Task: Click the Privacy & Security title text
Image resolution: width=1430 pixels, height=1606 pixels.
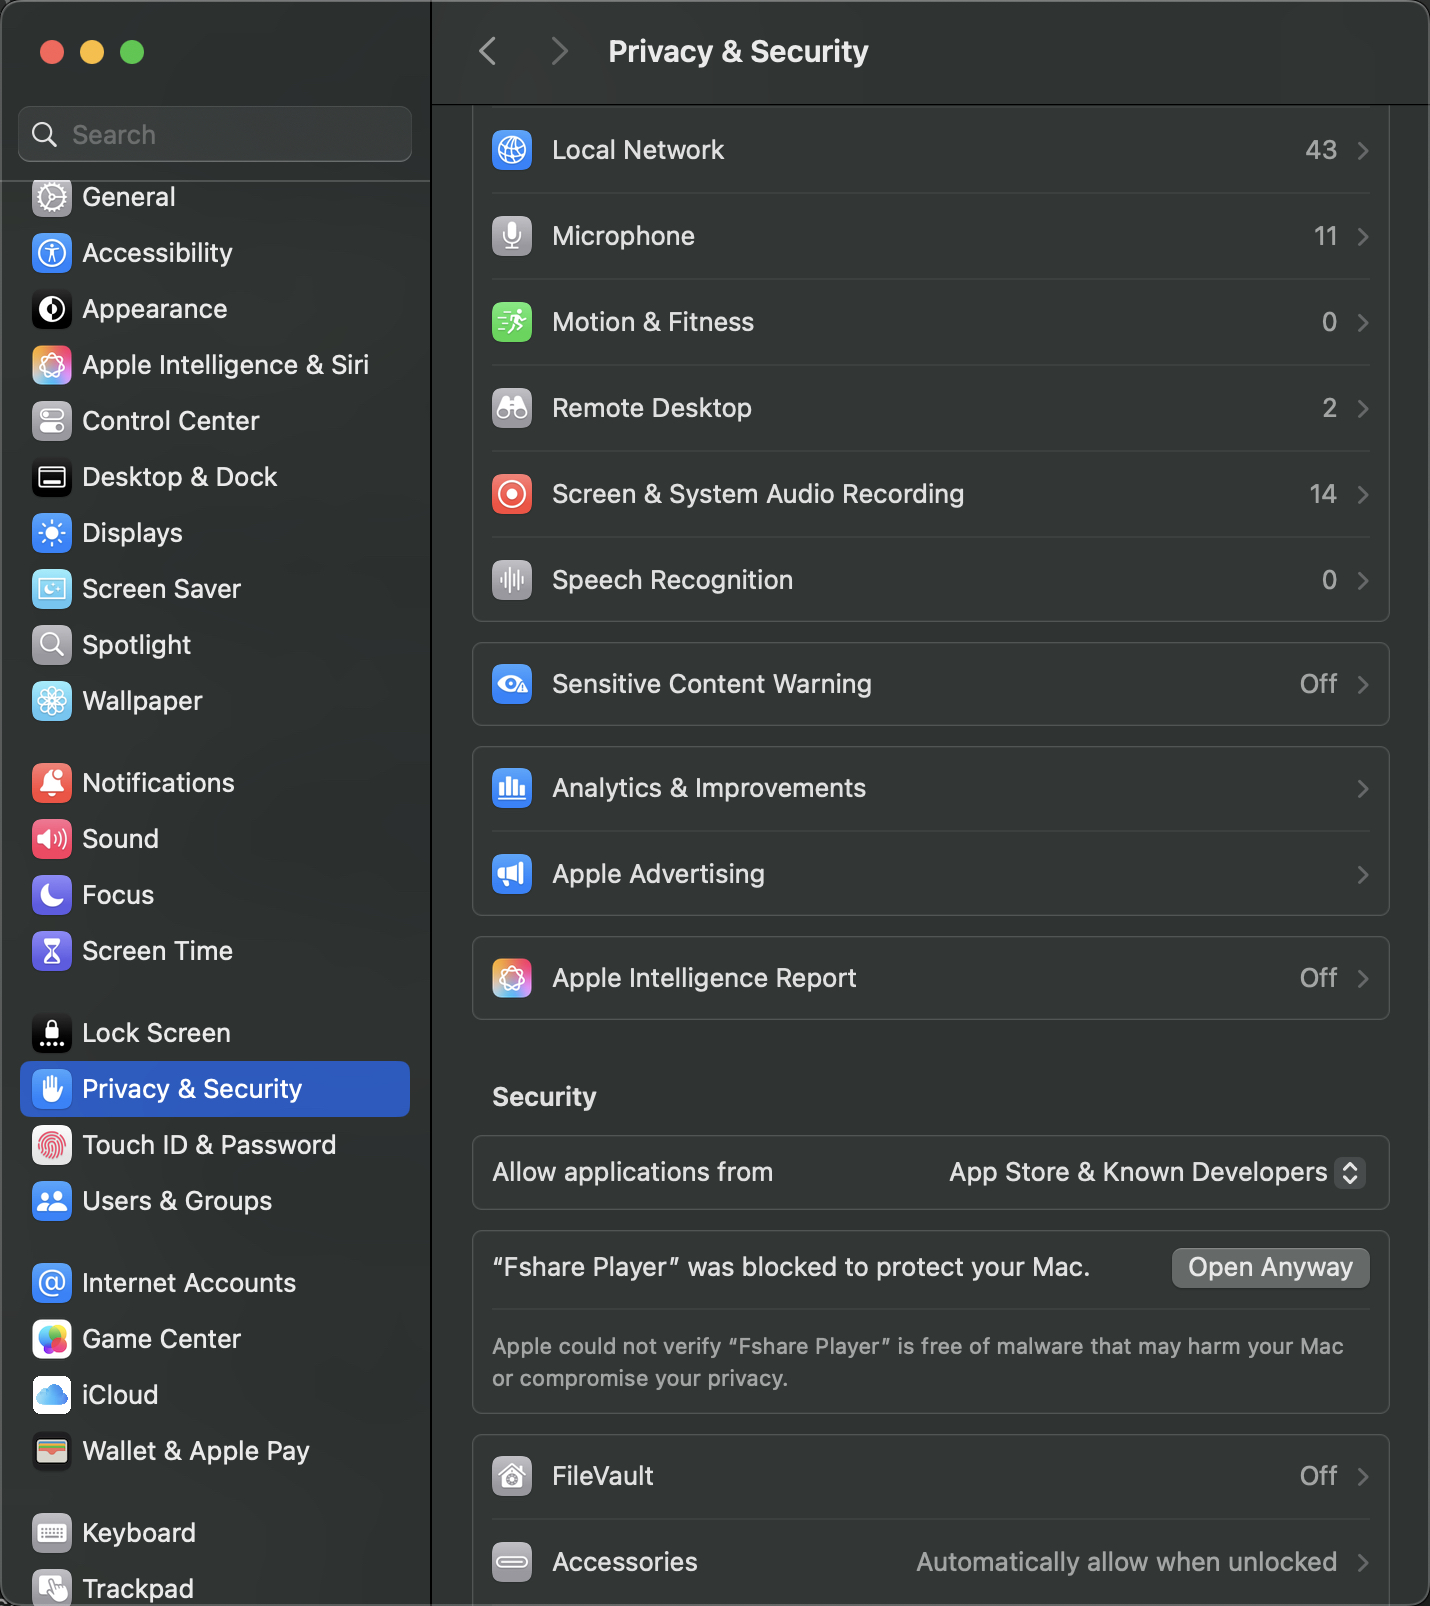Action: click(738, 51)
